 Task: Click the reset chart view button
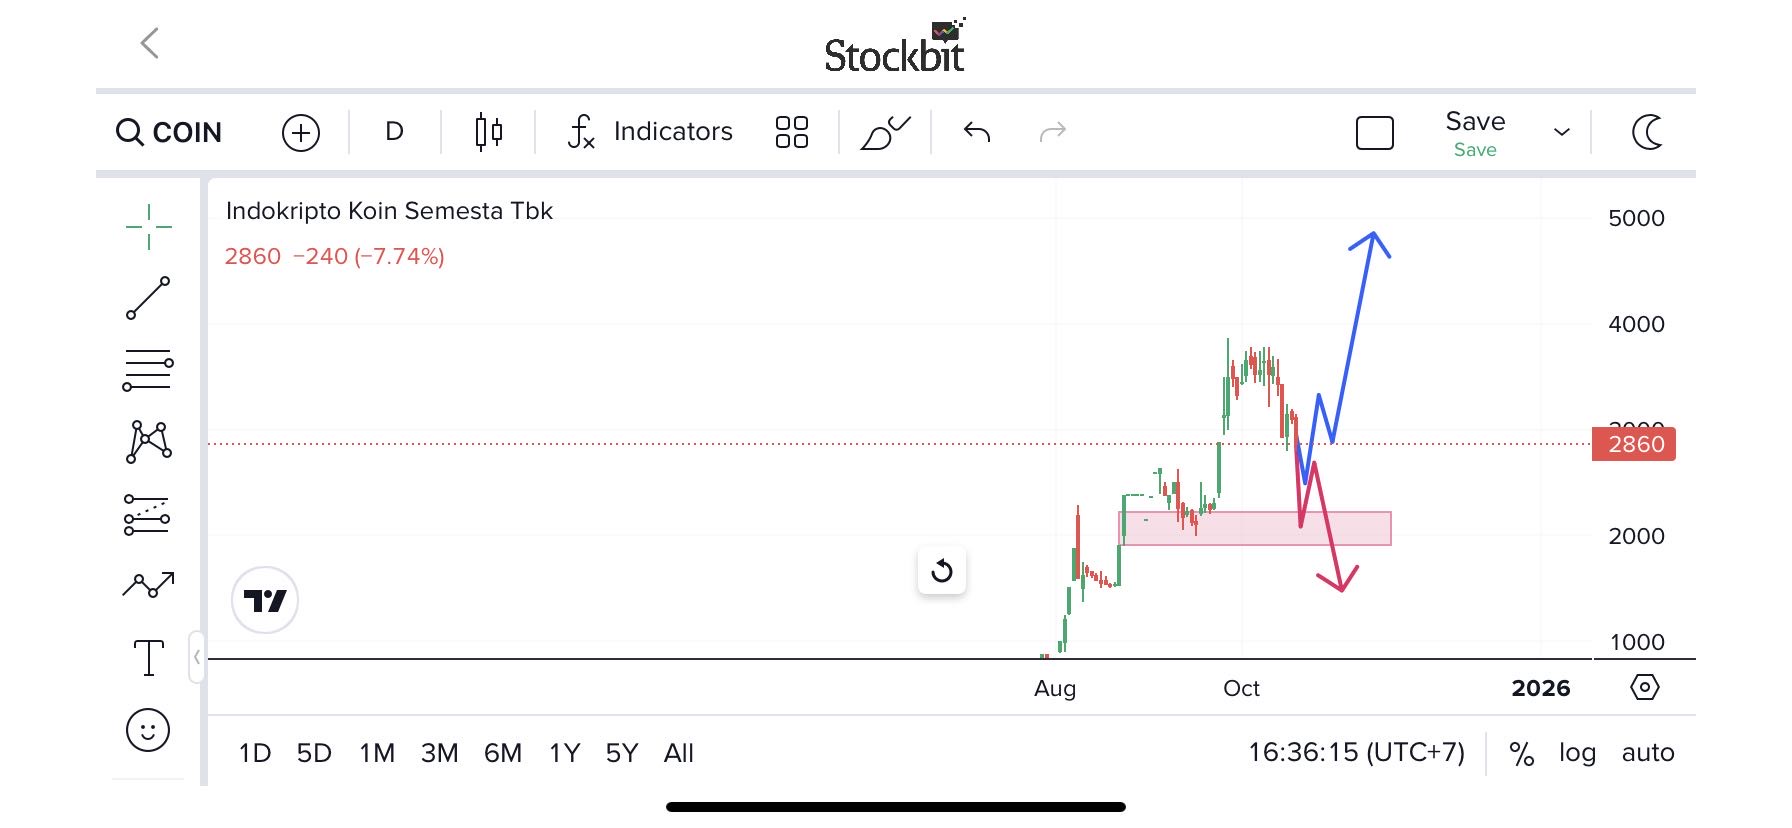pyautogui.click(x=942, y=571)
